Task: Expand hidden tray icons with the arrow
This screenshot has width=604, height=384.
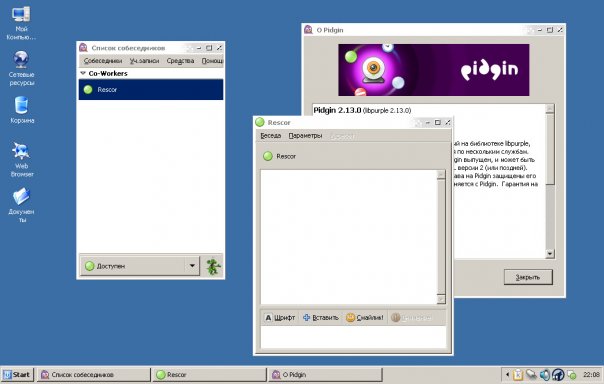Action: (507, 375)
